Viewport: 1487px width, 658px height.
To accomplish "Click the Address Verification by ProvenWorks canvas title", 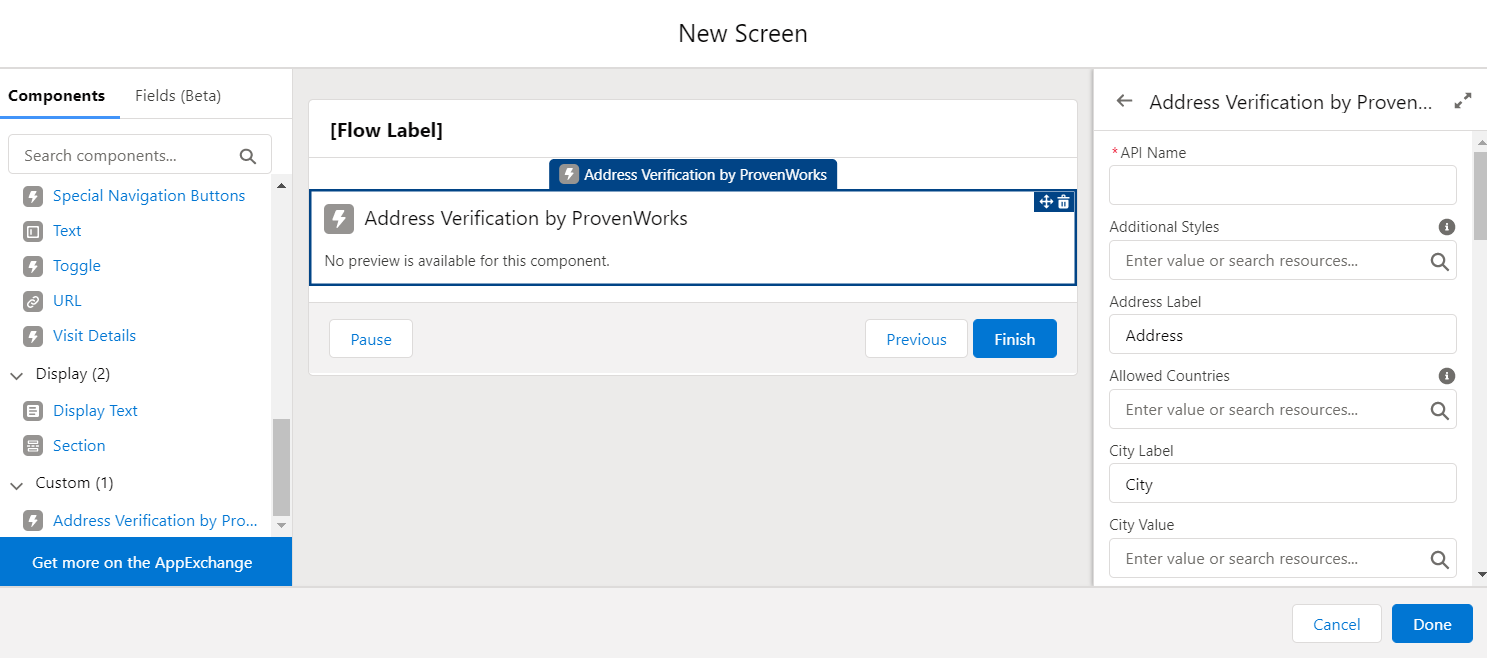I will coord(526,218).
